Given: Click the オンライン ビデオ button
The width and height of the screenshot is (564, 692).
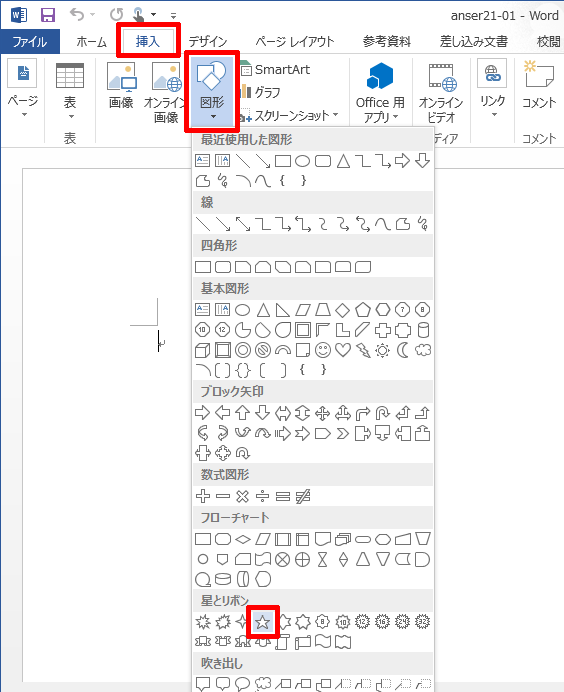Looking at the screenshot, I should pyautogui.click(x=441, y=93).
